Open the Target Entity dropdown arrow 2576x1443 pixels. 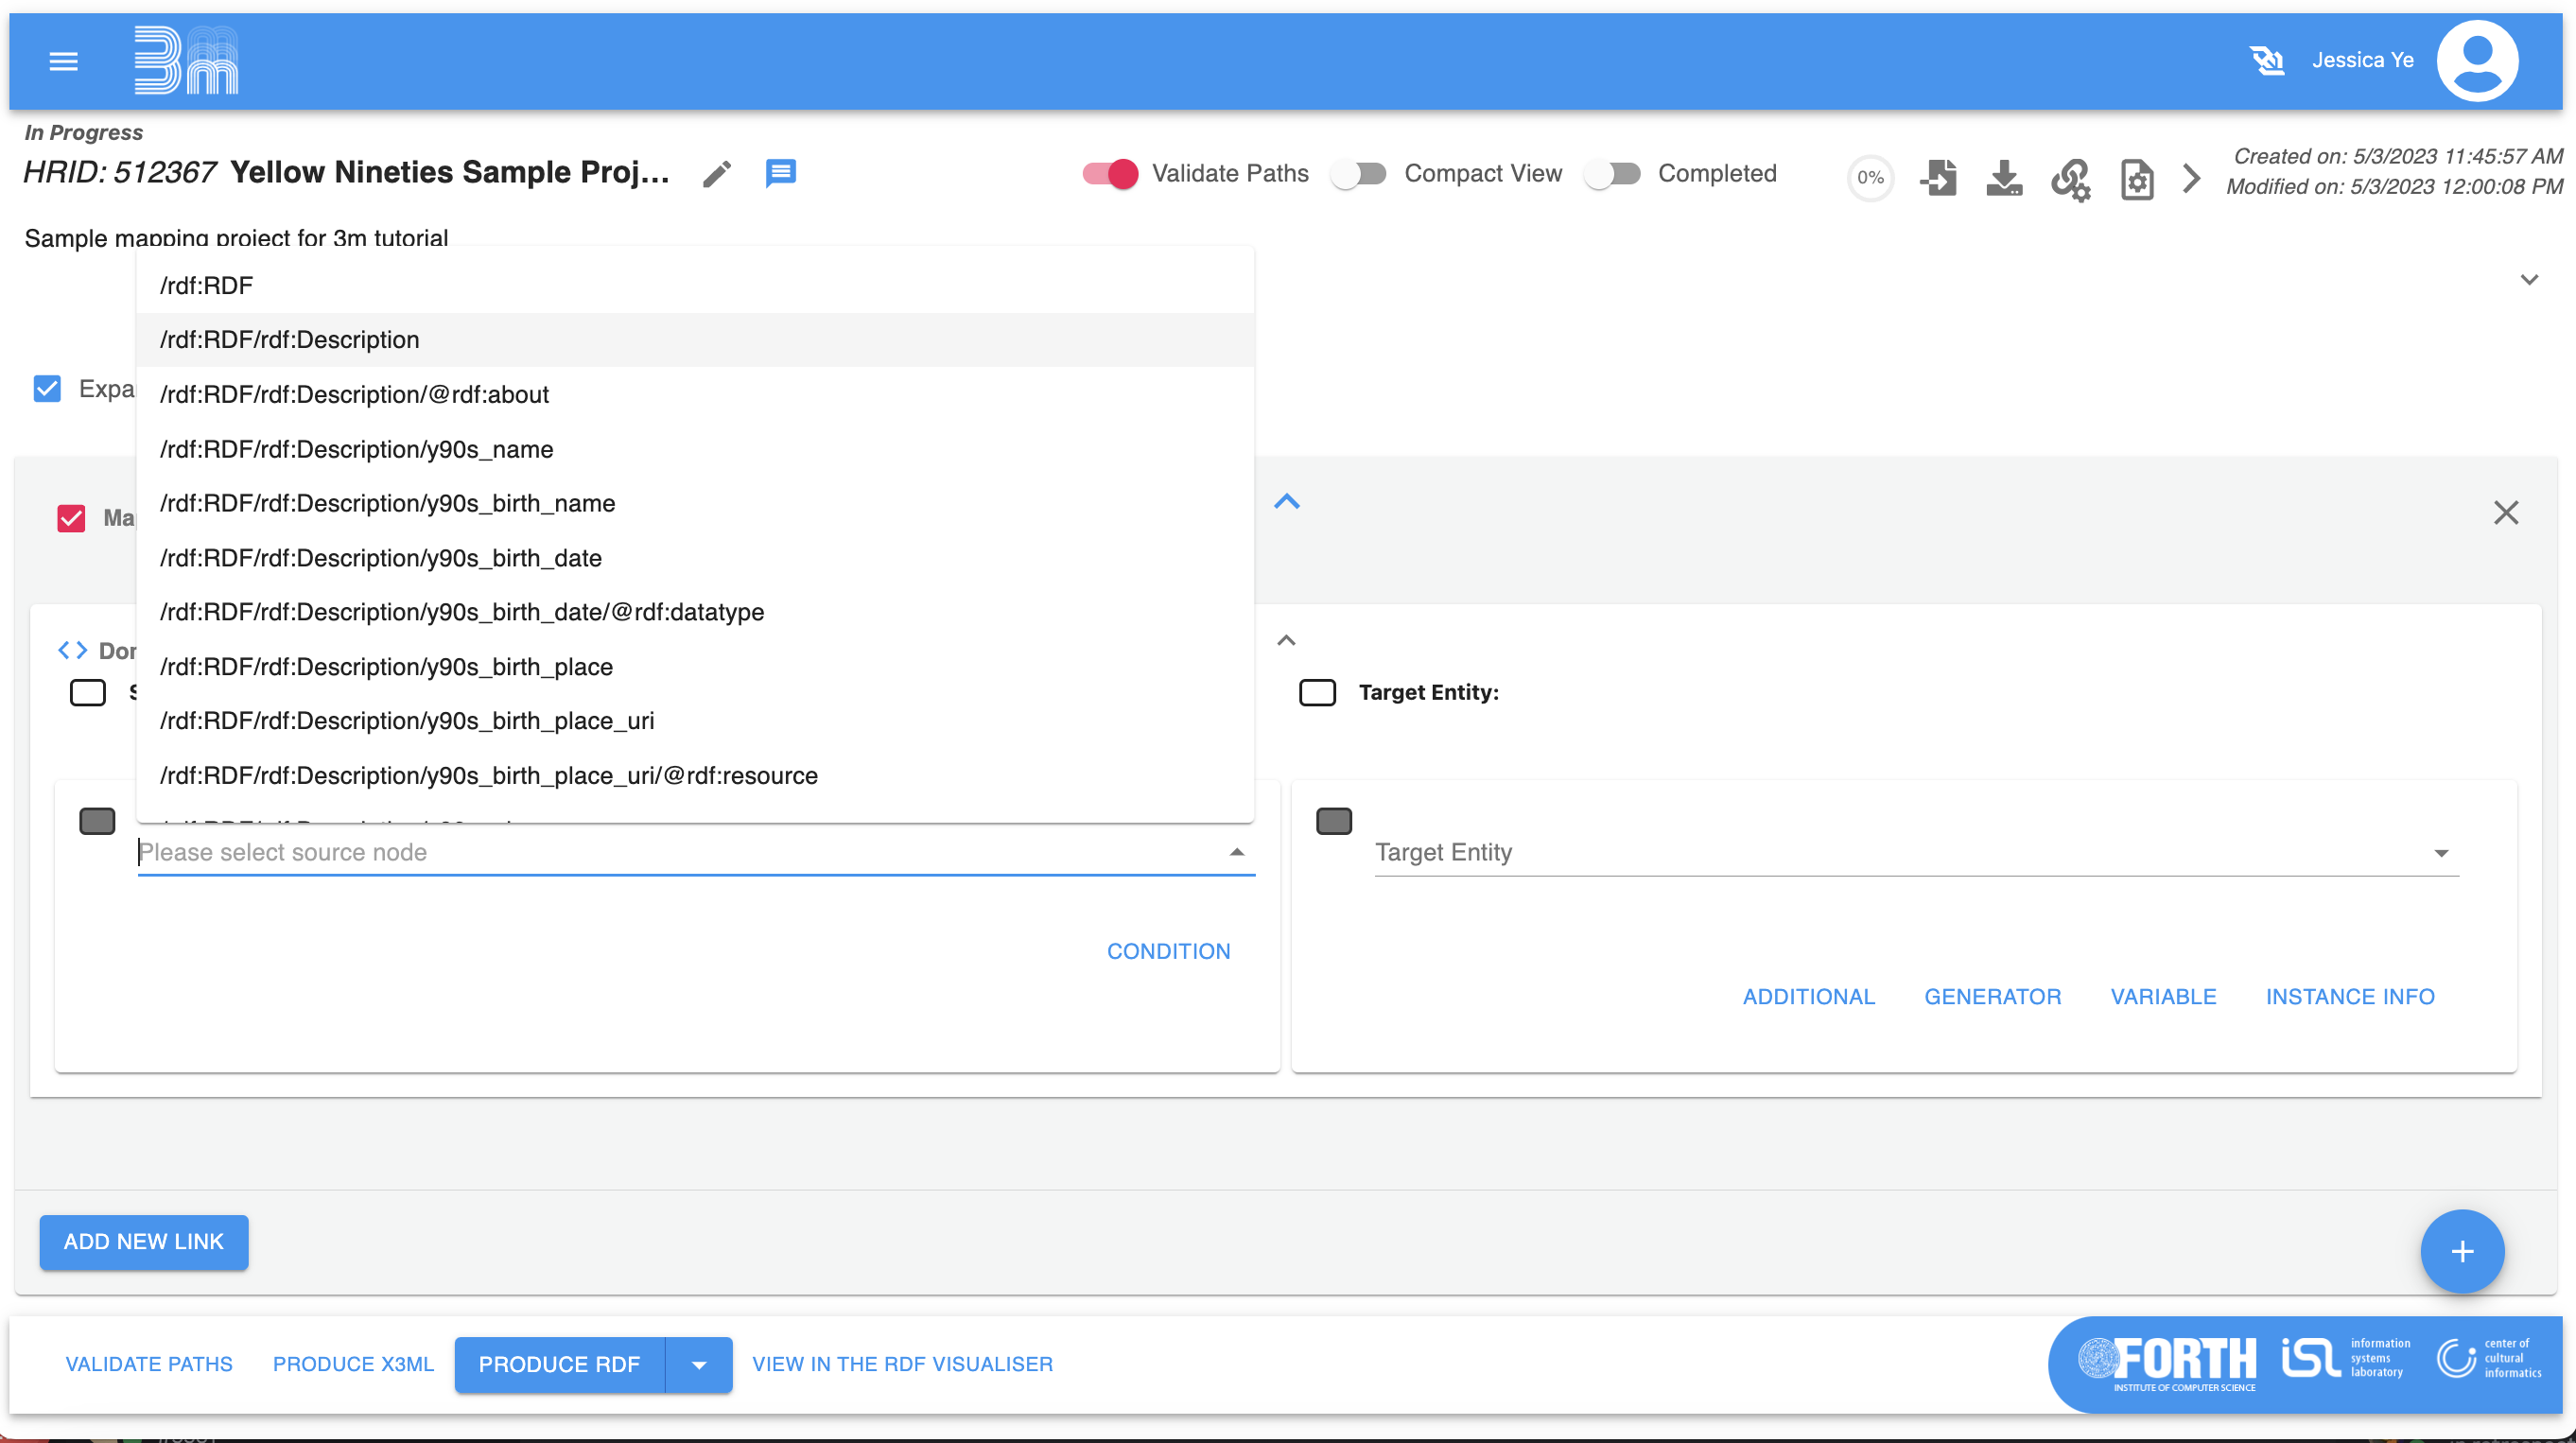coord(2440,853)
